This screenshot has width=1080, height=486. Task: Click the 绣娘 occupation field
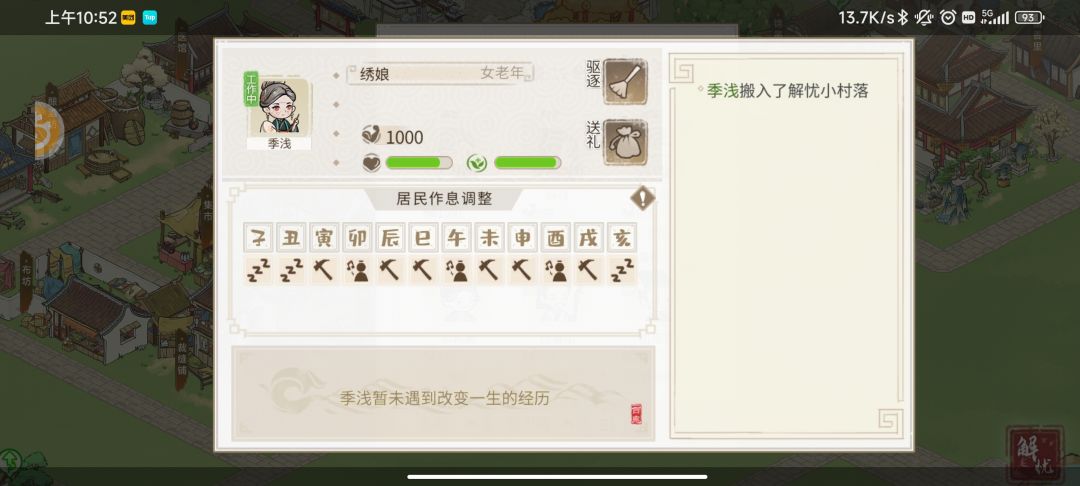(x=439, y=74)
